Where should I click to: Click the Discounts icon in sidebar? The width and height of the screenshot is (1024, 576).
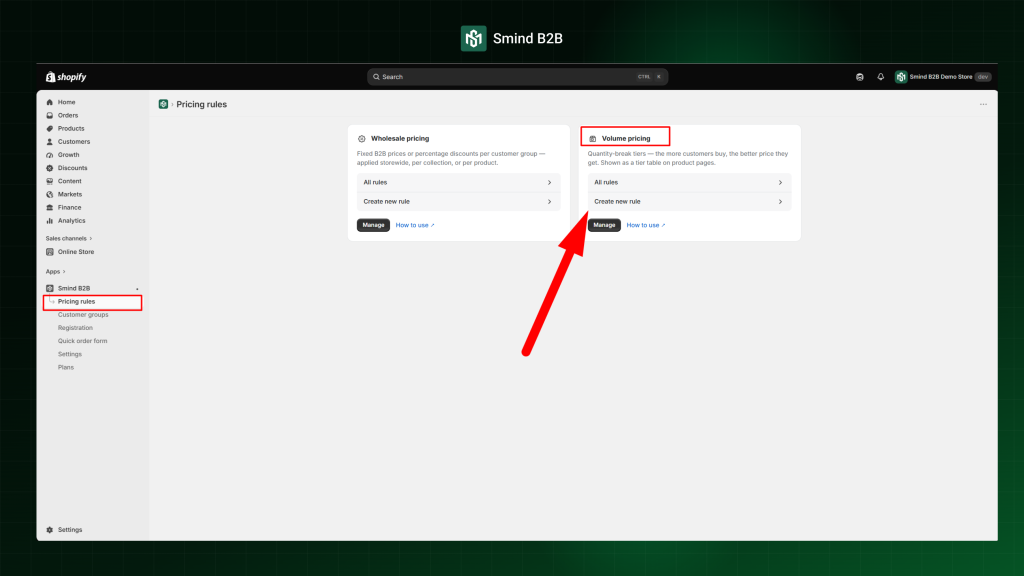[x=50, y=168]
